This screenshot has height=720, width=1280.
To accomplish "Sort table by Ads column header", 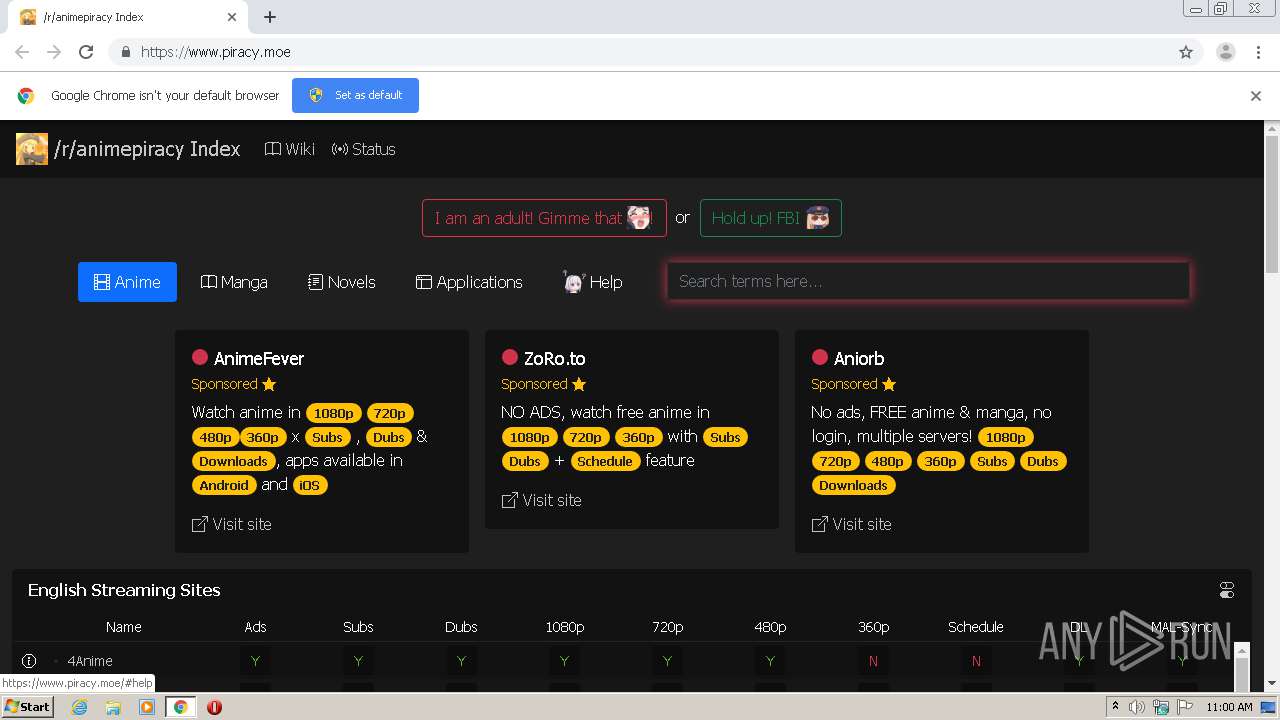I will 256,627.
